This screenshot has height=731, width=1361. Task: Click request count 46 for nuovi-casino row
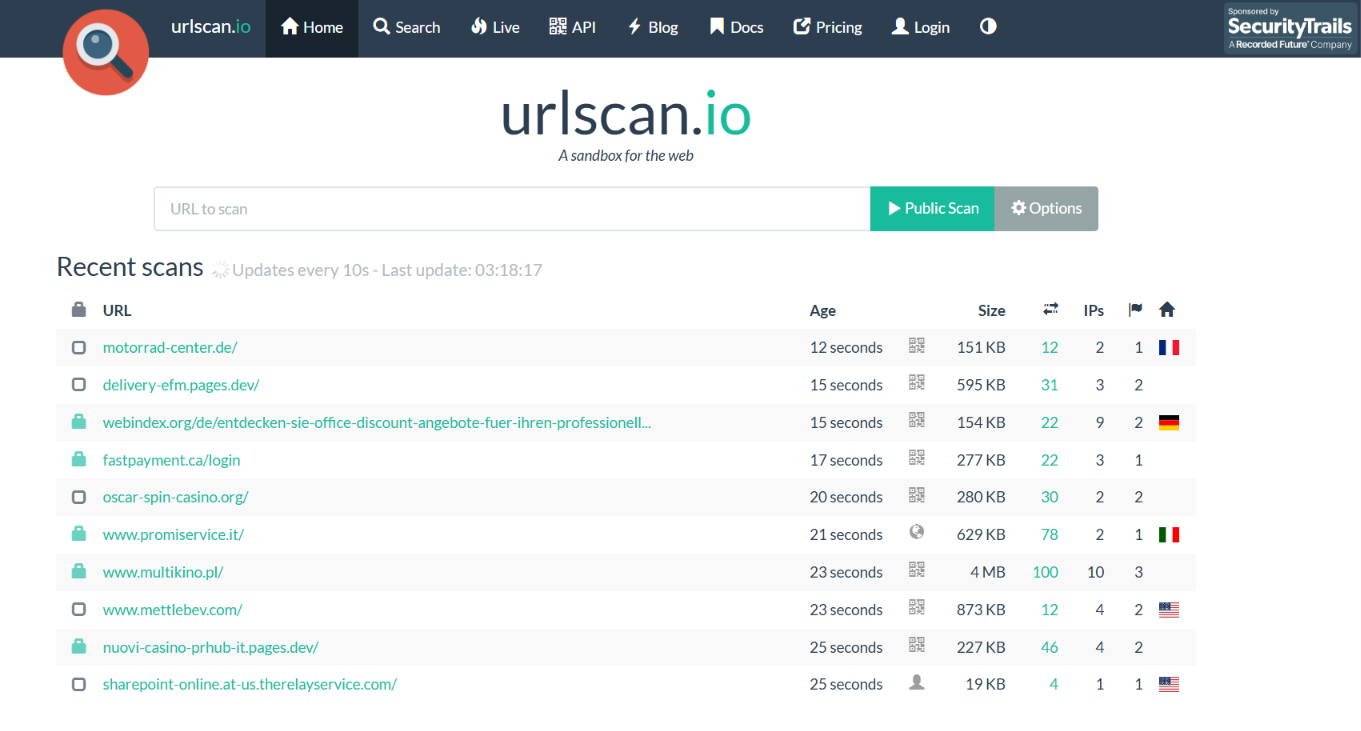[x=1049, y=647]
